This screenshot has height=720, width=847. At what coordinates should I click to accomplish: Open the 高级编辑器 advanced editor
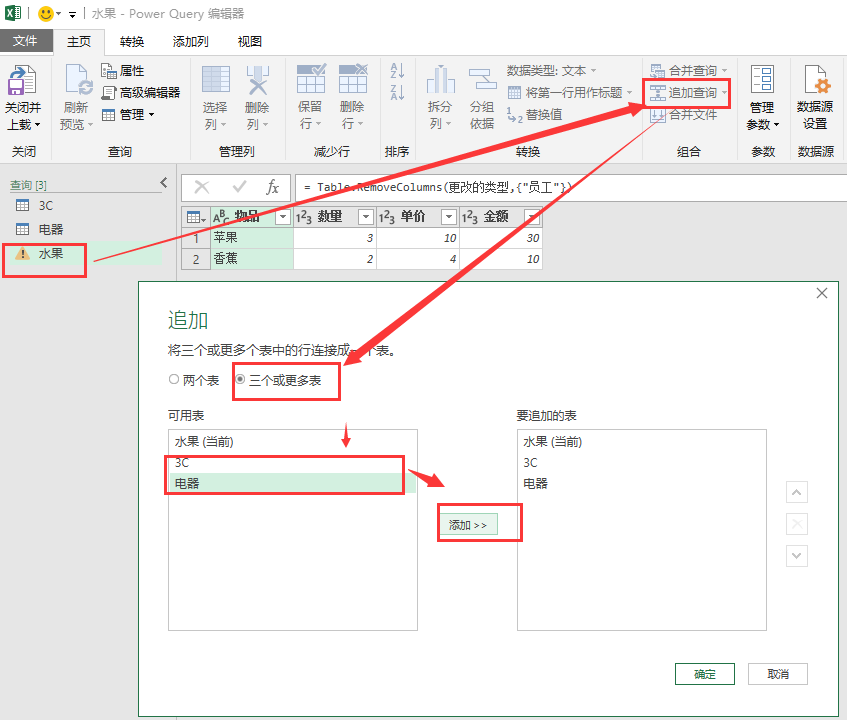tap(141, 93)
